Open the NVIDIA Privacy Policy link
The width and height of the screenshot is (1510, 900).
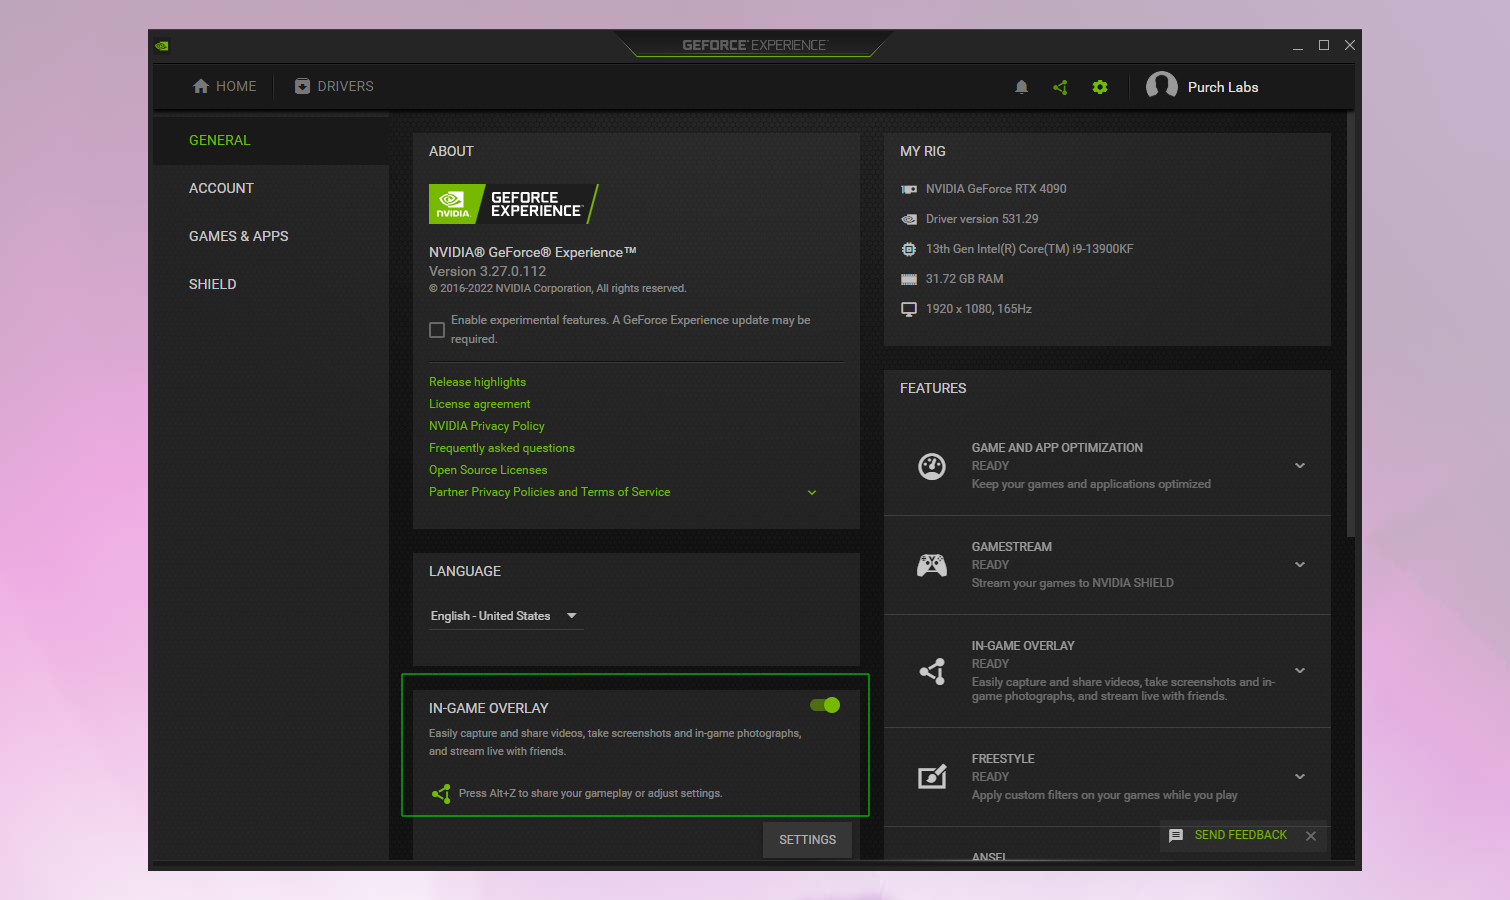coord(486,425)
